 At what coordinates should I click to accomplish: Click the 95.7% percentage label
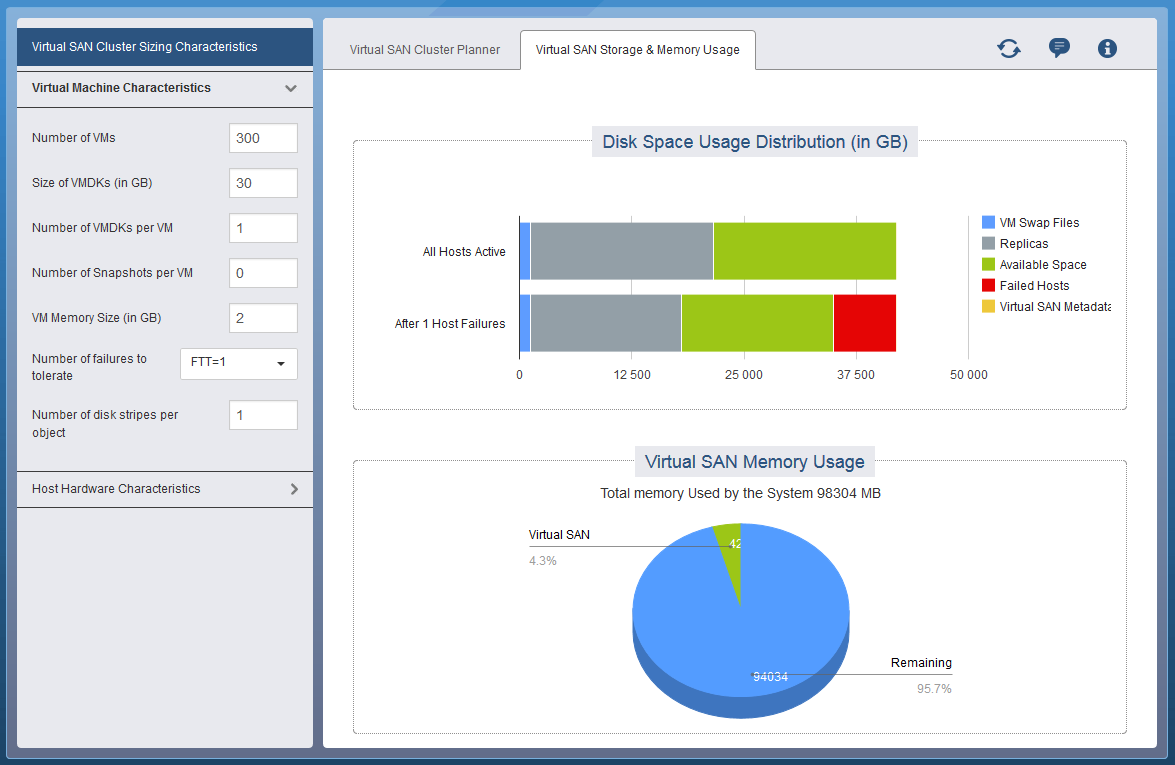point(934,689)
